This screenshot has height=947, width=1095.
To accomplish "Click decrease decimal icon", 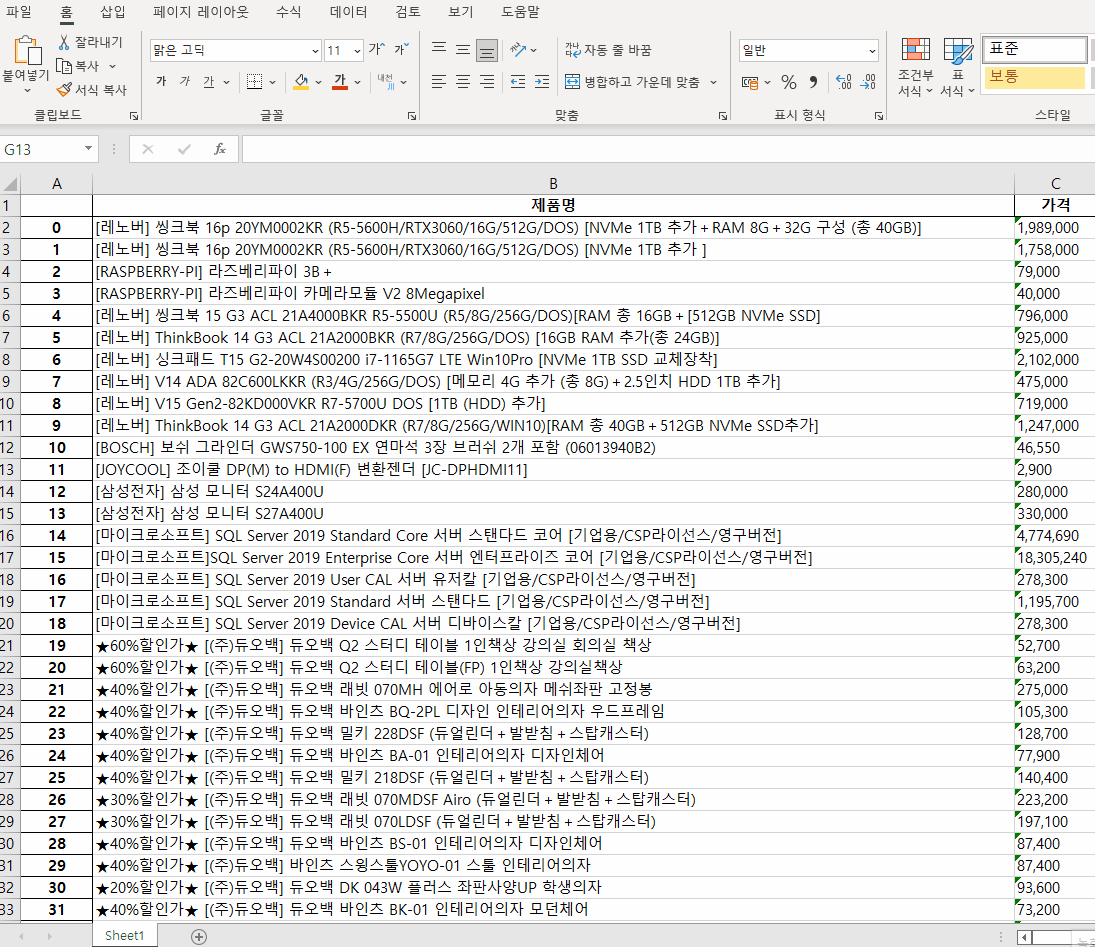I will click(x=868, y=82).
